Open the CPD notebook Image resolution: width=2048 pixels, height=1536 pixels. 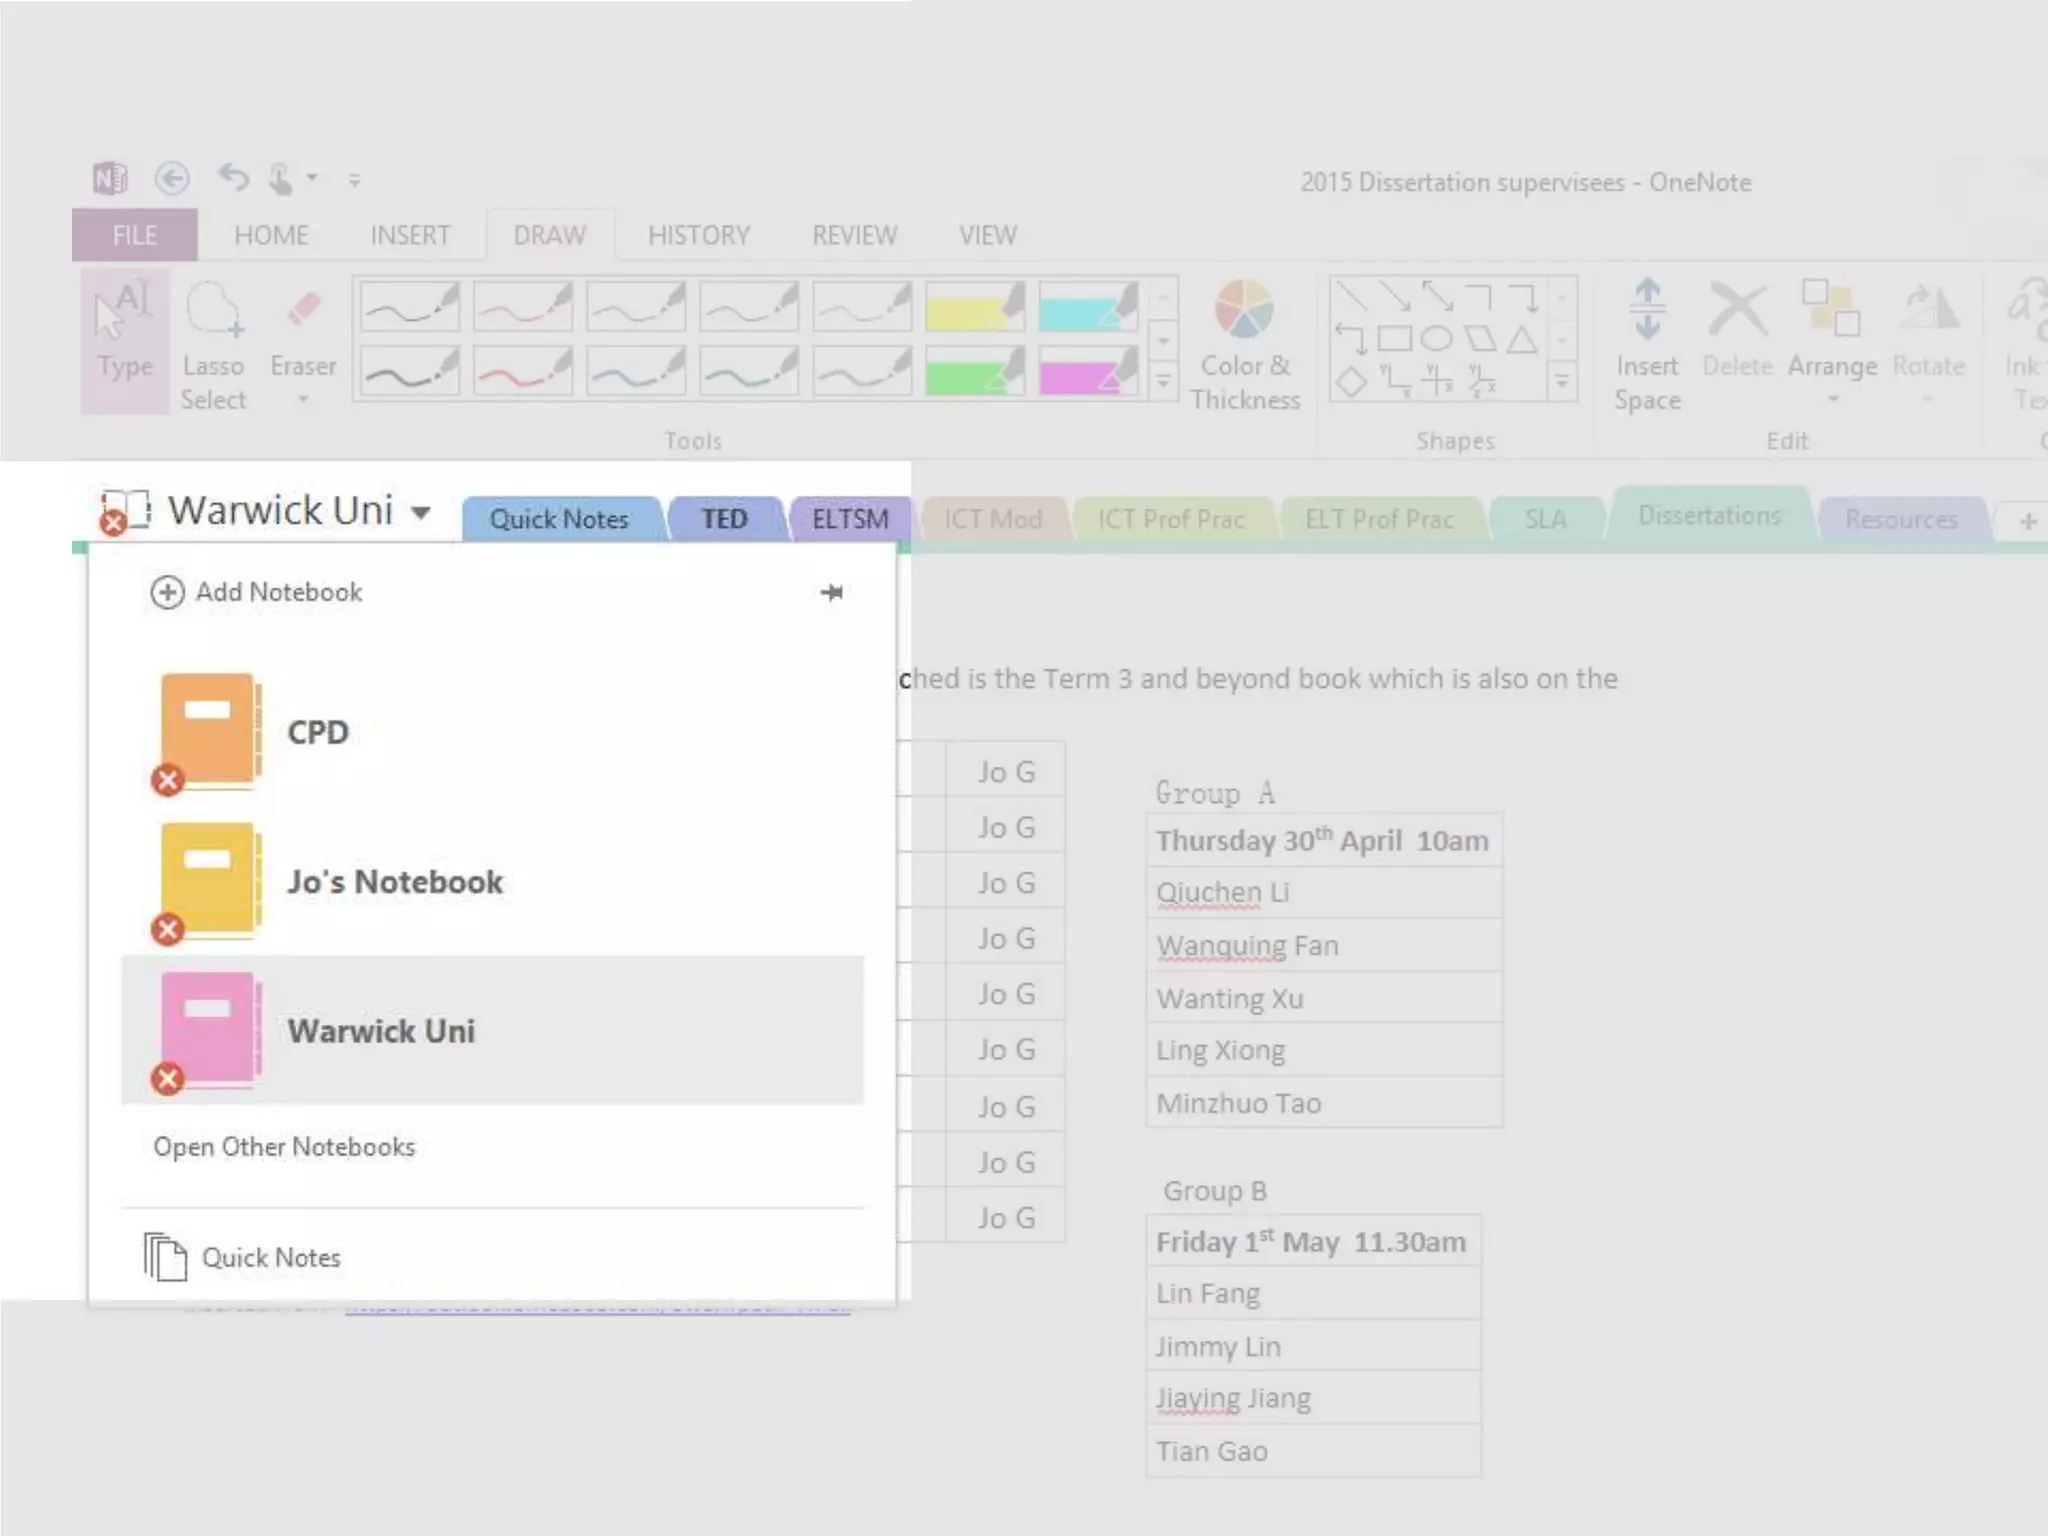(318, 732)
